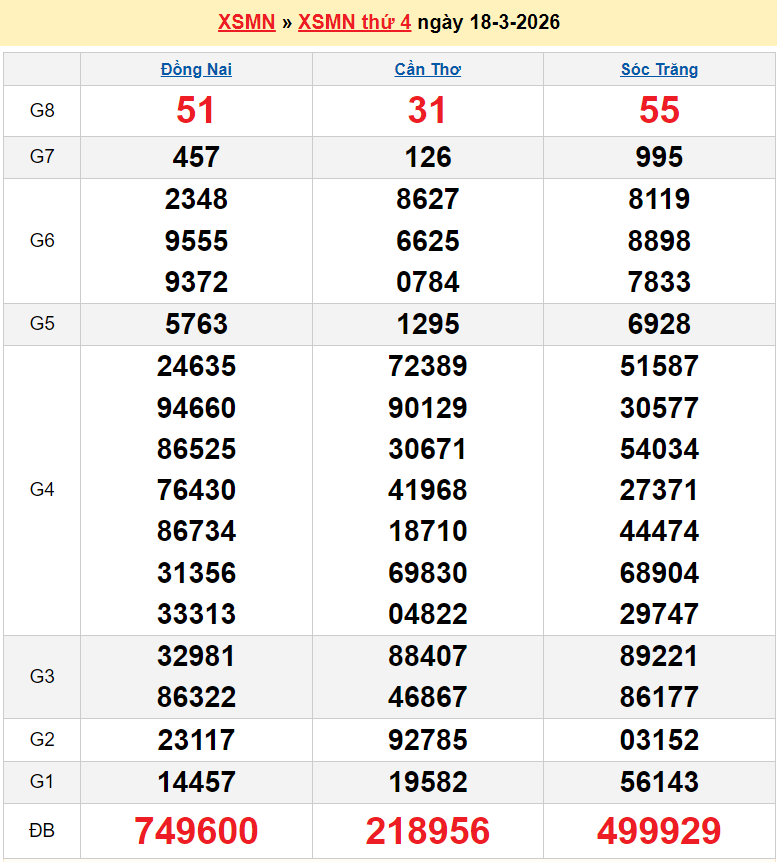Click the G8 row label
This screenshot has width=777, height=862.
[x=42, y=111]
